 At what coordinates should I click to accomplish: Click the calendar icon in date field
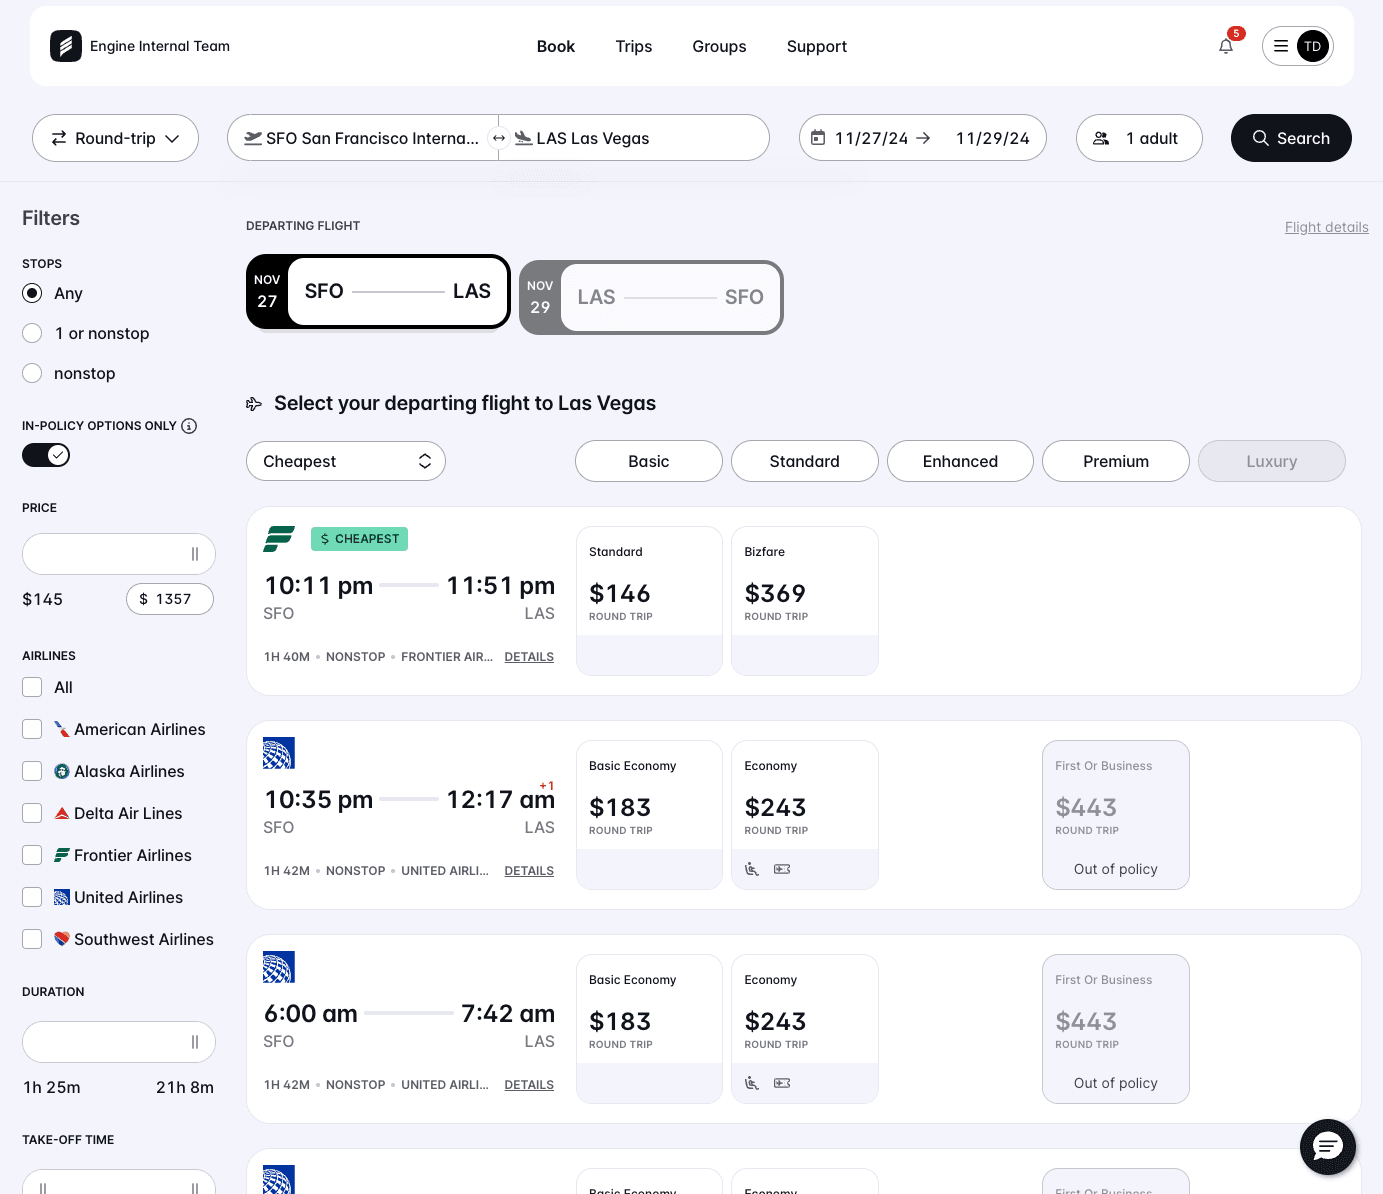click(818, 138)
